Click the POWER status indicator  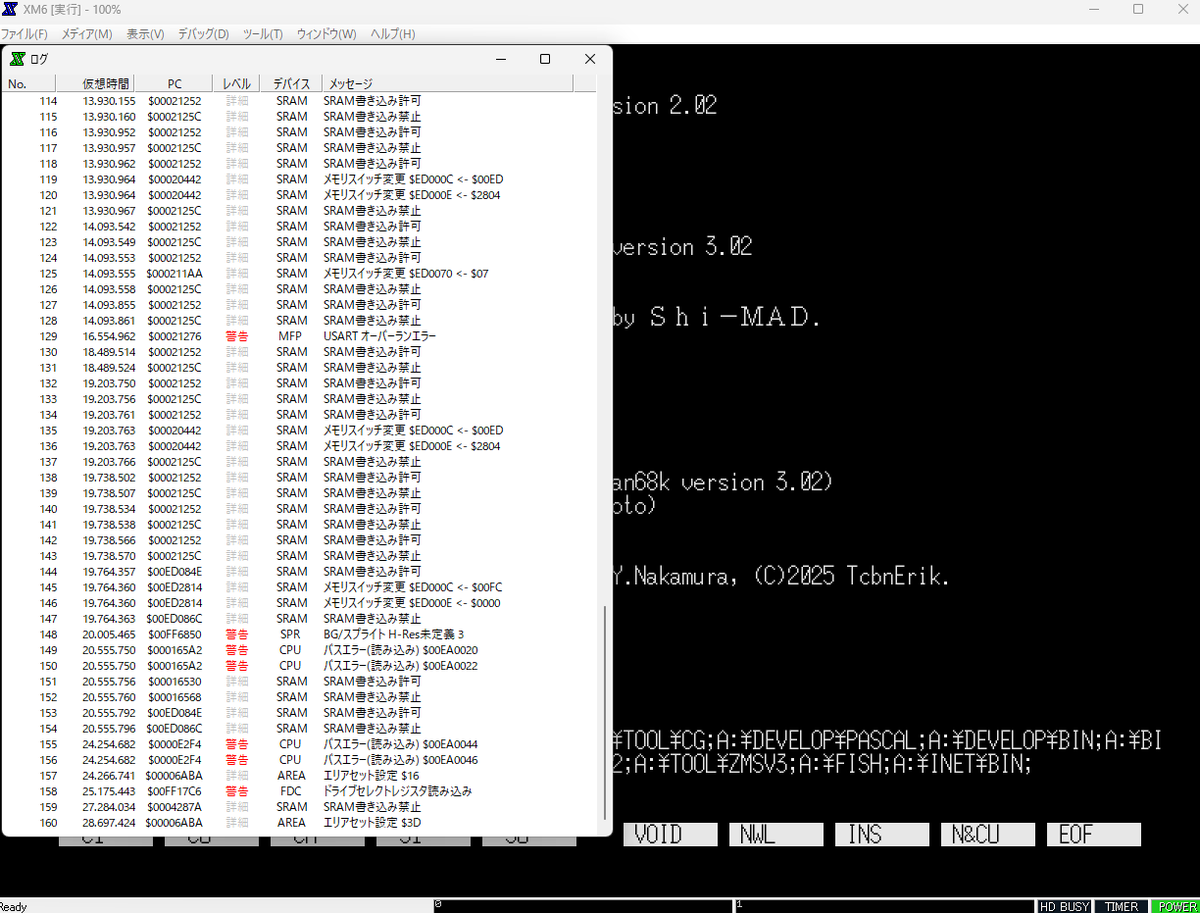click(x=1175, y=906)
